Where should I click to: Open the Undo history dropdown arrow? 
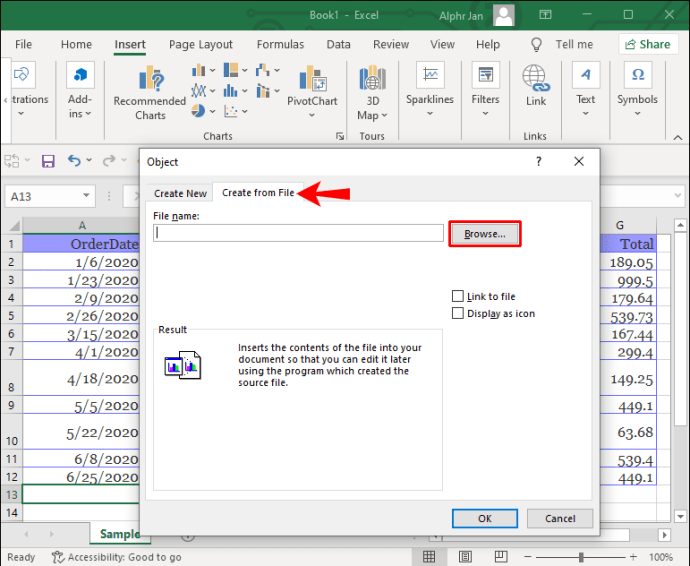[90, 160]
